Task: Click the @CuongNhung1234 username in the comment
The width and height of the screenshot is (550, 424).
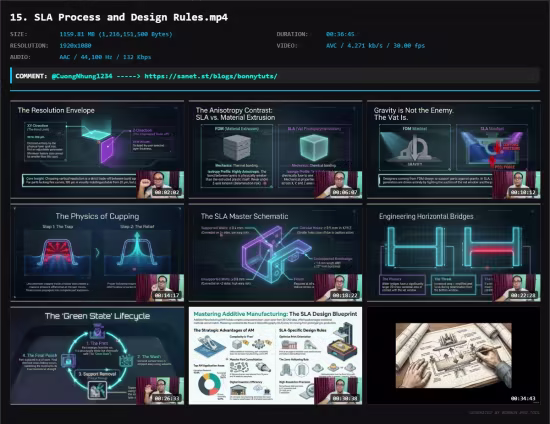Action: [x=82, y=76]
